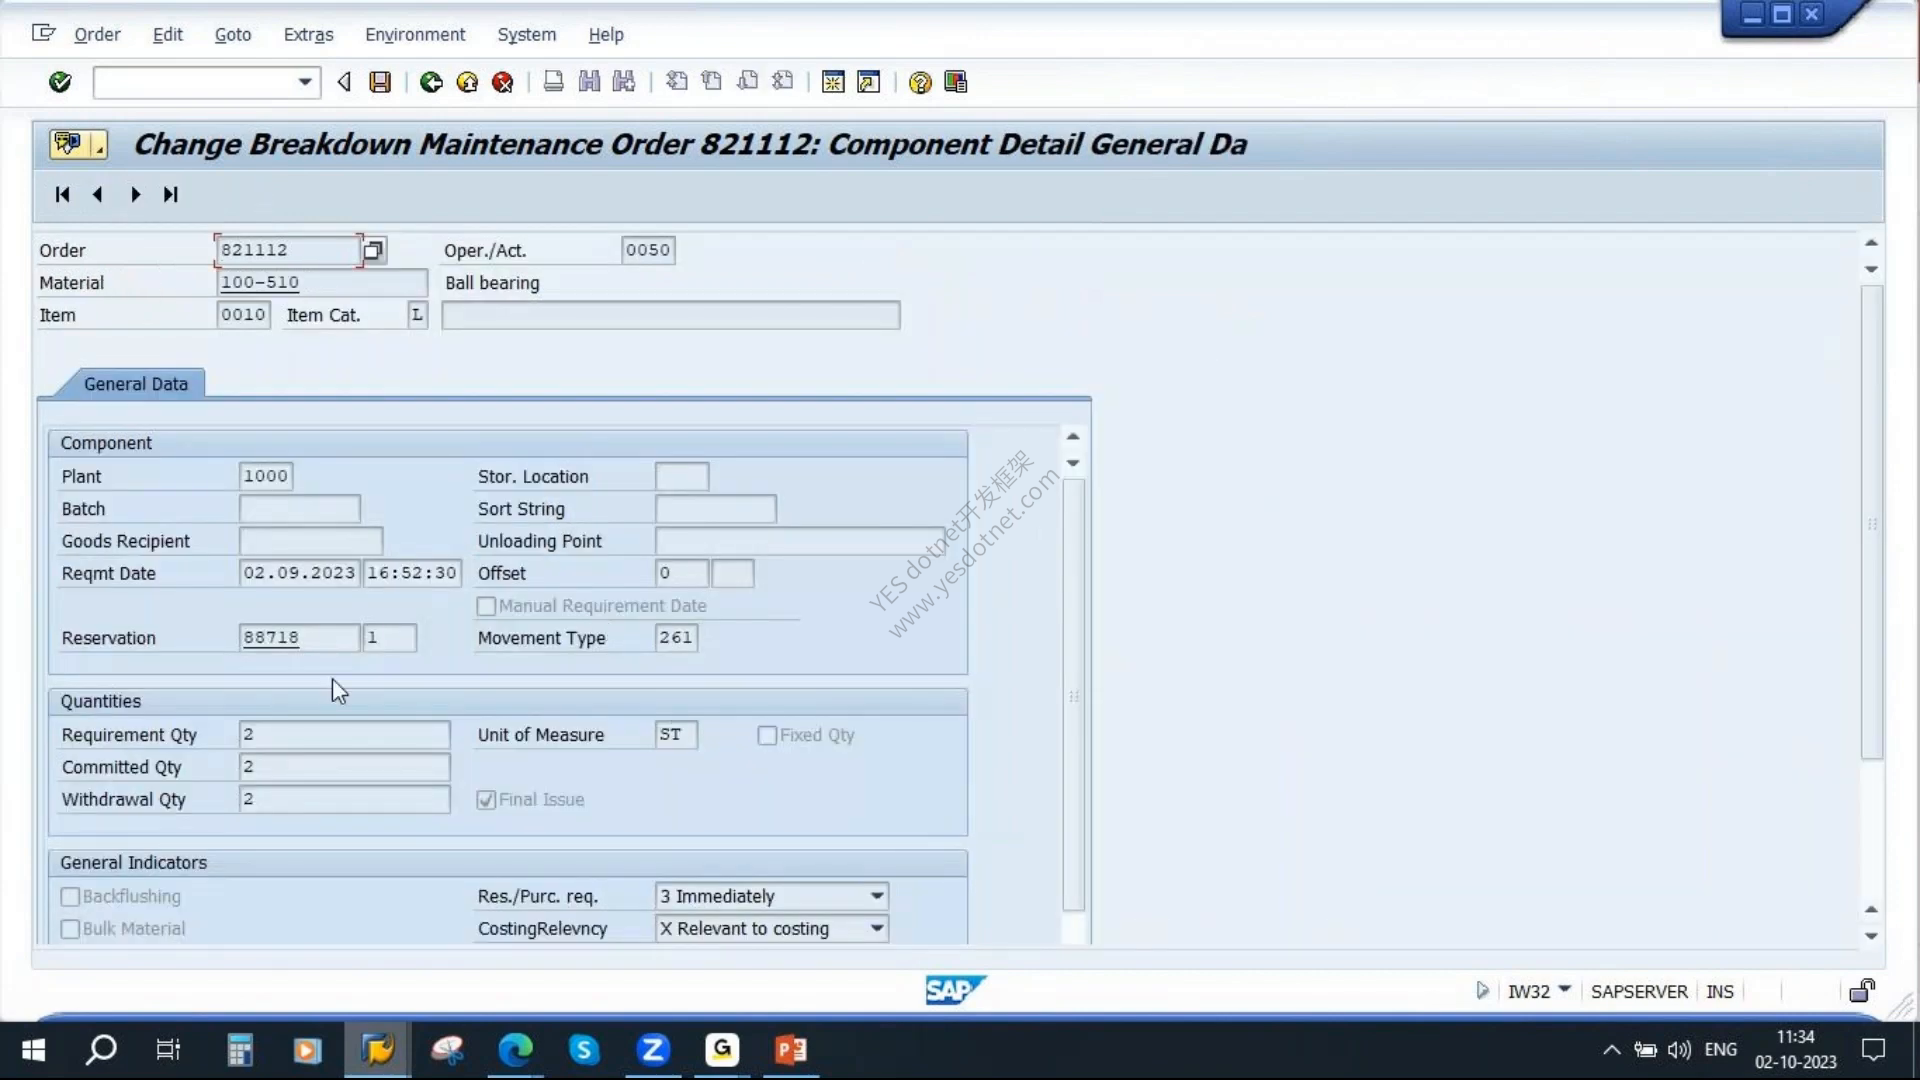Click the Order field search help button

coord(374,250)
